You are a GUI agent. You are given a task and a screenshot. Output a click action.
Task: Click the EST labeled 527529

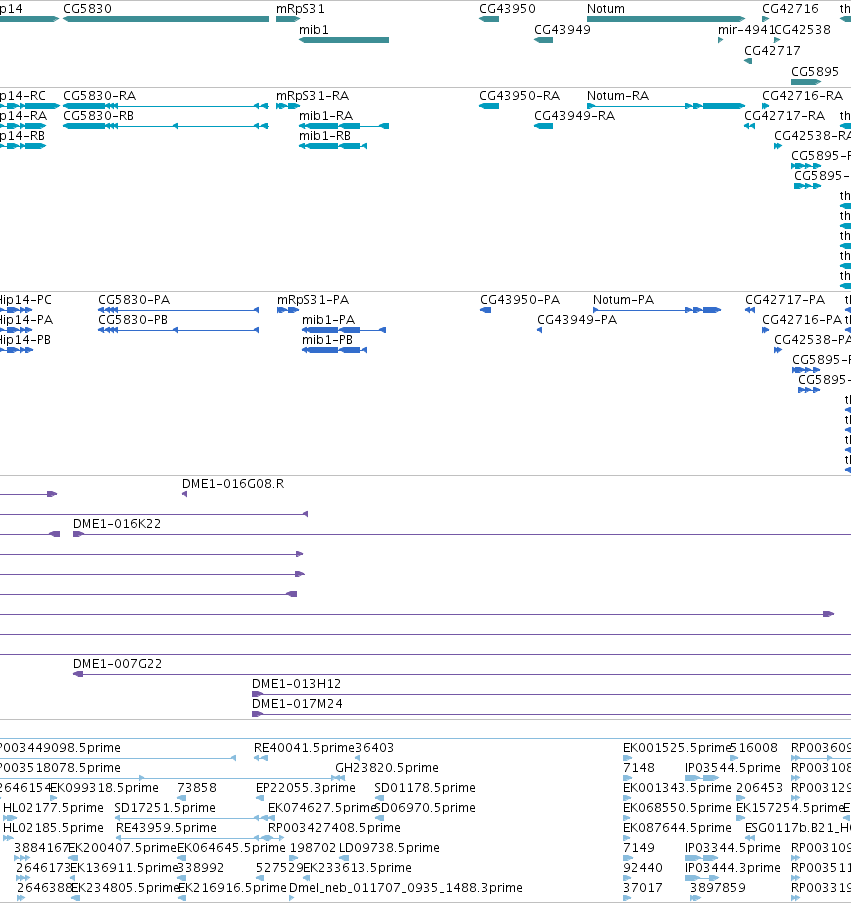(279, 868)
